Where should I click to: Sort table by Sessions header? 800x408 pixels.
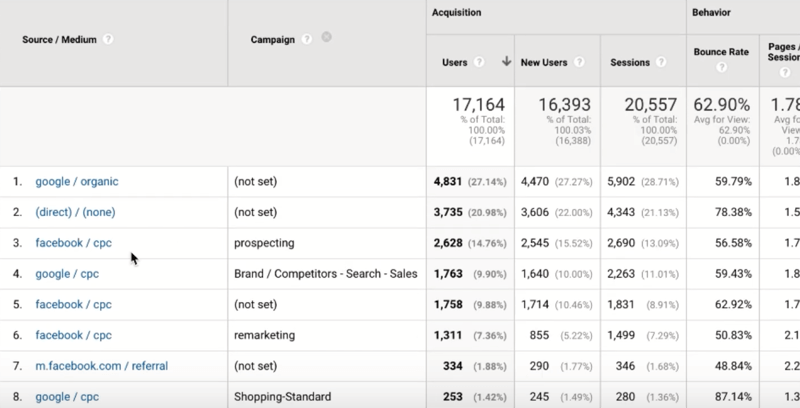[630, 63]
